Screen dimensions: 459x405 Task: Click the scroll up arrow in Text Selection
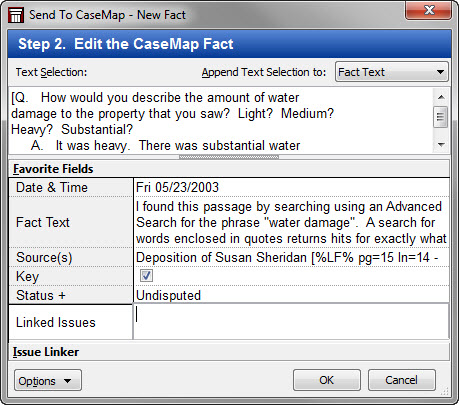click(441, 97)
